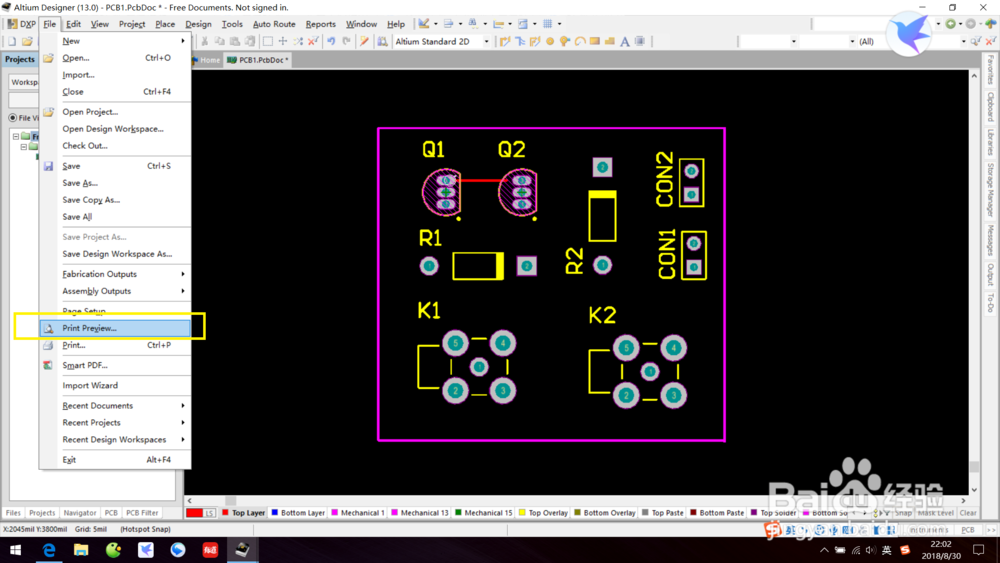The width and height of the screenshot is (1000, 563).
Task: Click the Place Component icon
Action: pyautogui.click(x=640, y=41)
